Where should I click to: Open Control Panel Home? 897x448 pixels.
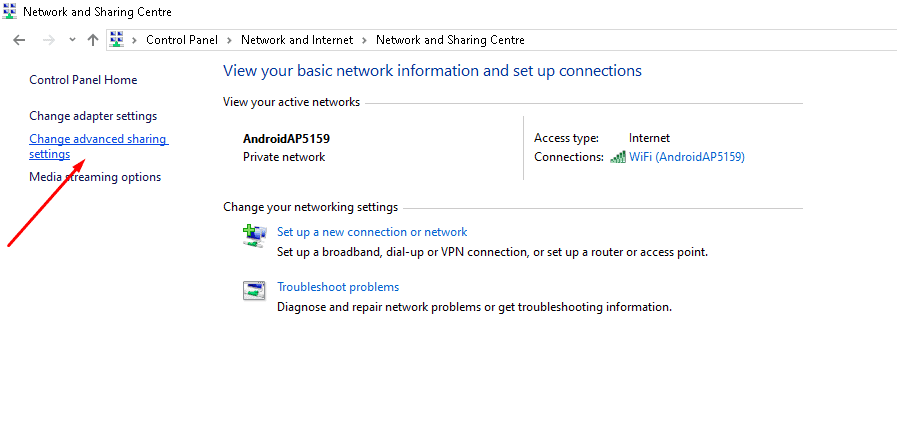click(x=83, y=80)
